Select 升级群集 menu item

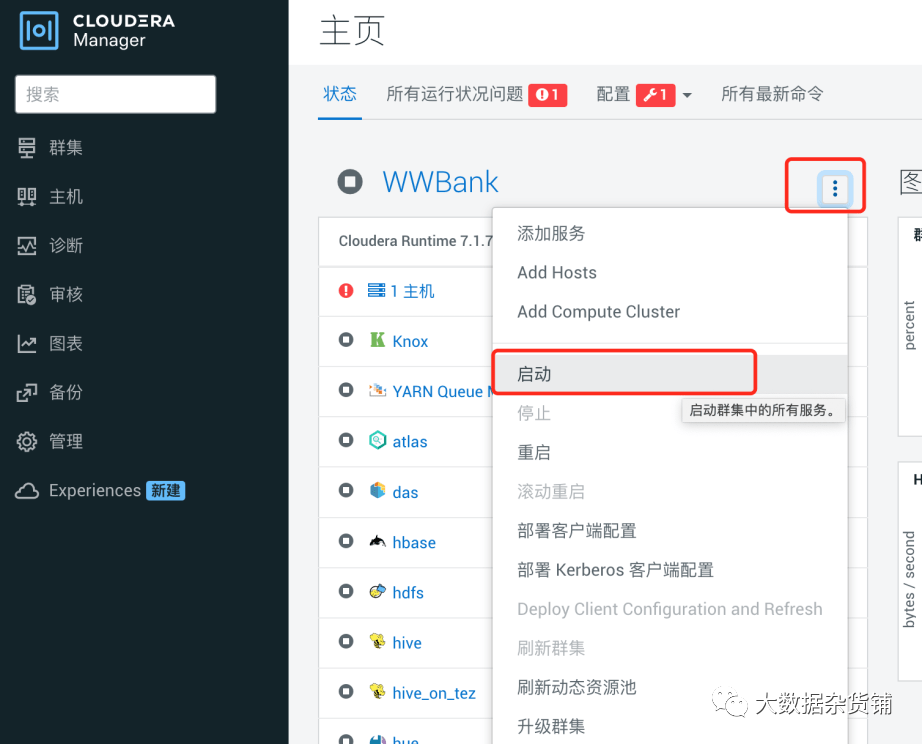click(670, 726)
